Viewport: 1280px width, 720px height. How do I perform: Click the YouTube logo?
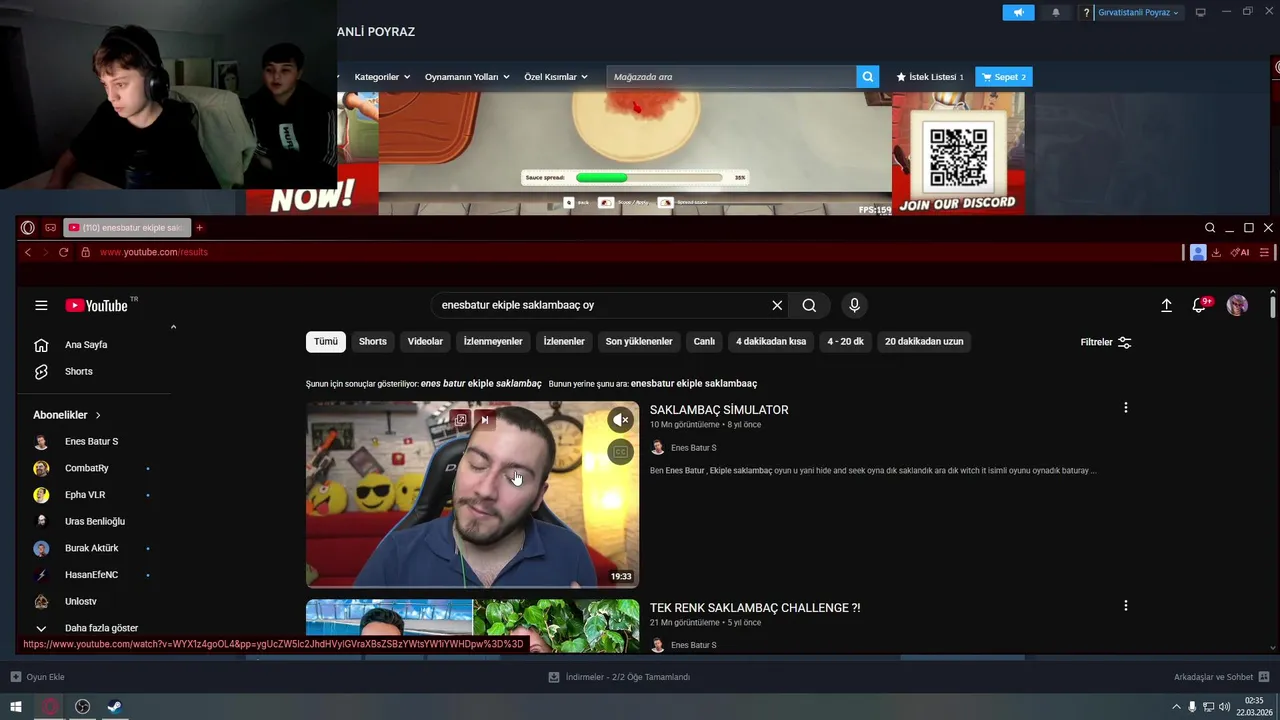tap(97, 305)
